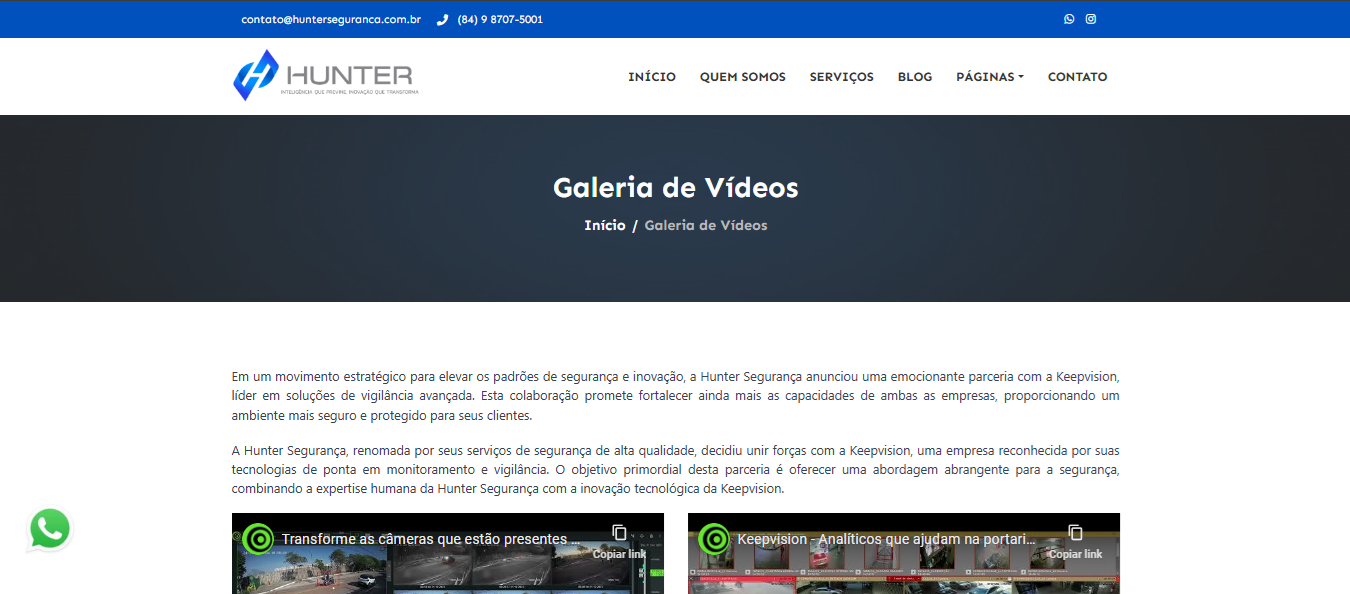Click the floating green WhatsApp chat button

pos(49,529)
